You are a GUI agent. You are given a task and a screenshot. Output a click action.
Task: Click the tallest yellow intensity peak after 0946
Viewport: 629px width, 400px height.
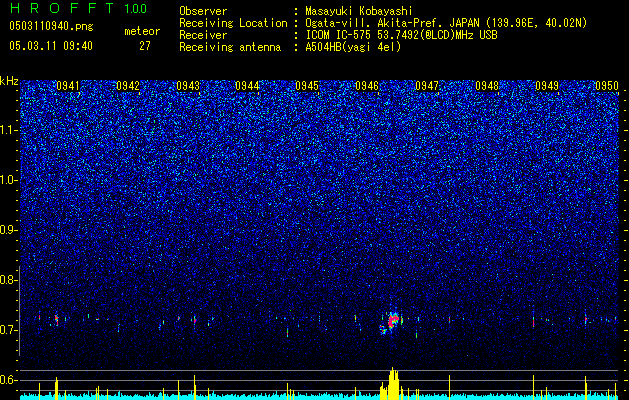393,384
